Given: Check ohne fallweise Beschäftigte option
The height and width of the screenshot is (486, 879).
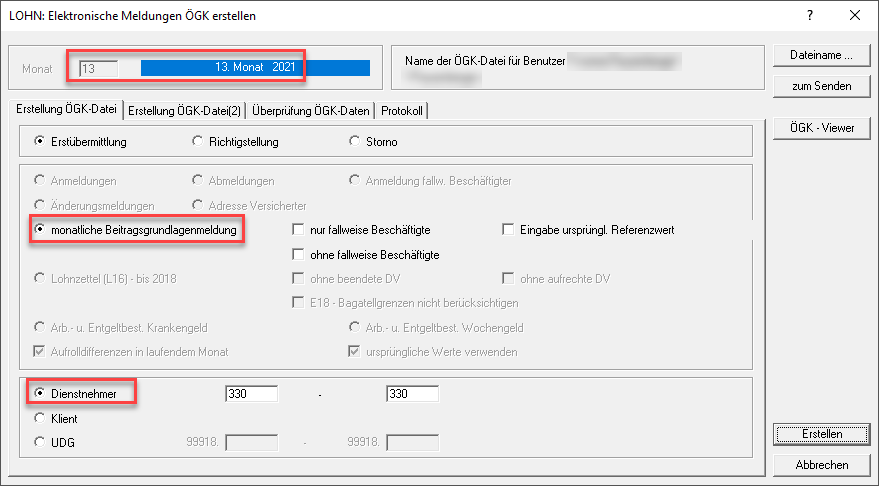Looking at the screenshot, I should click(x=298, y=255).
